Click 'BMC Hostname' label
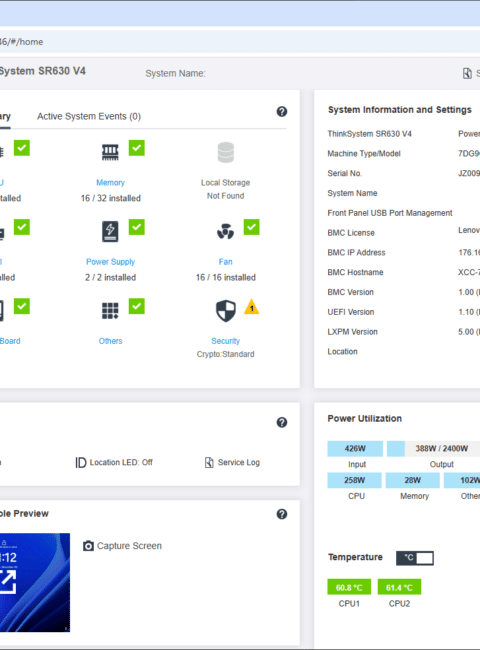480x650 pixels. pyautogui.click(x=355, y=272)
